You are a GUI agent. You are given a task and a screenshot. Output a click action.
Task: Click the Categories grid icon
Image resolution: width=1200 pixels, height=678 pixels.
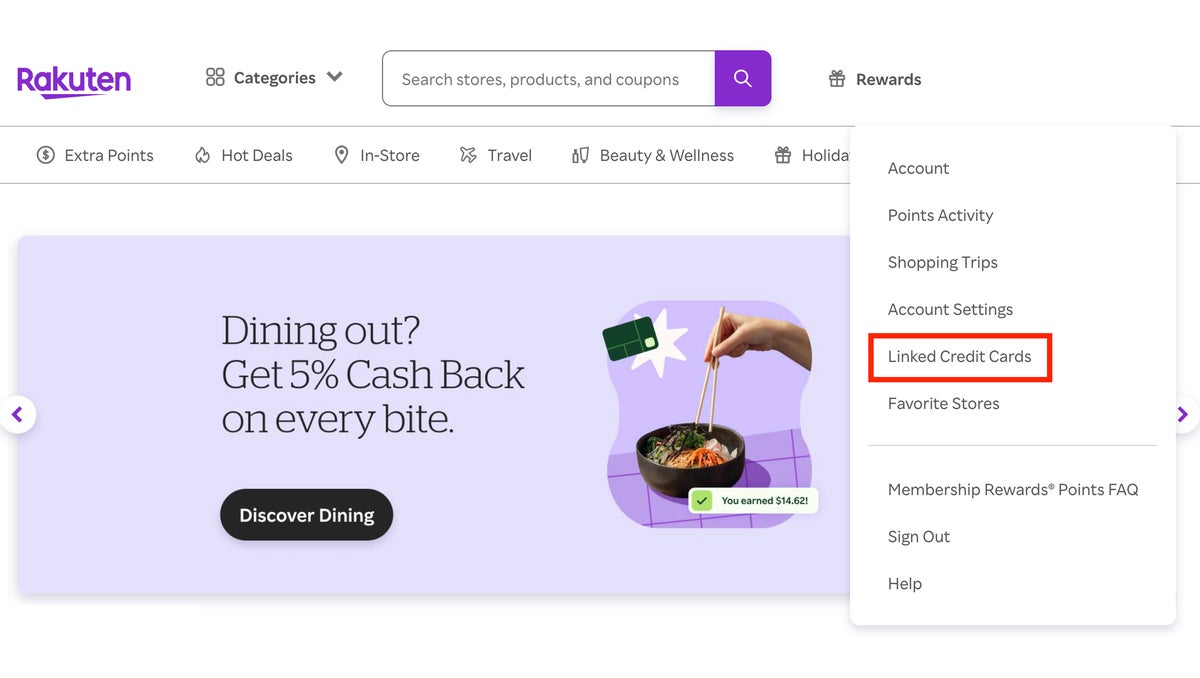click(214, 76)
